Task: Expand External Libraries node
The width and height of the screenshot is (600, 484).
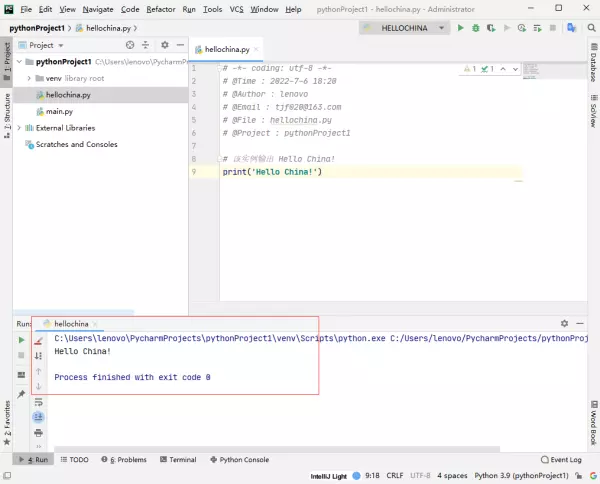Action: click(x=19, y=128)
